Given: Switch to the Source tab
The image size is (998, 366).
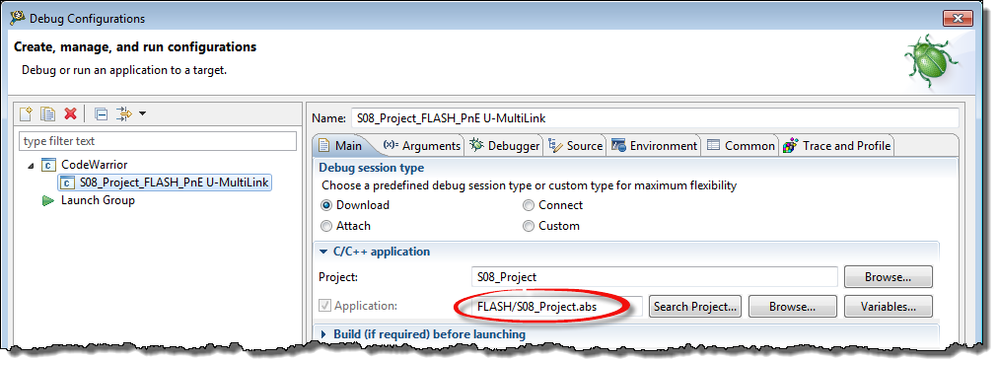Looking at the screenshot, I should pos(575,146).
